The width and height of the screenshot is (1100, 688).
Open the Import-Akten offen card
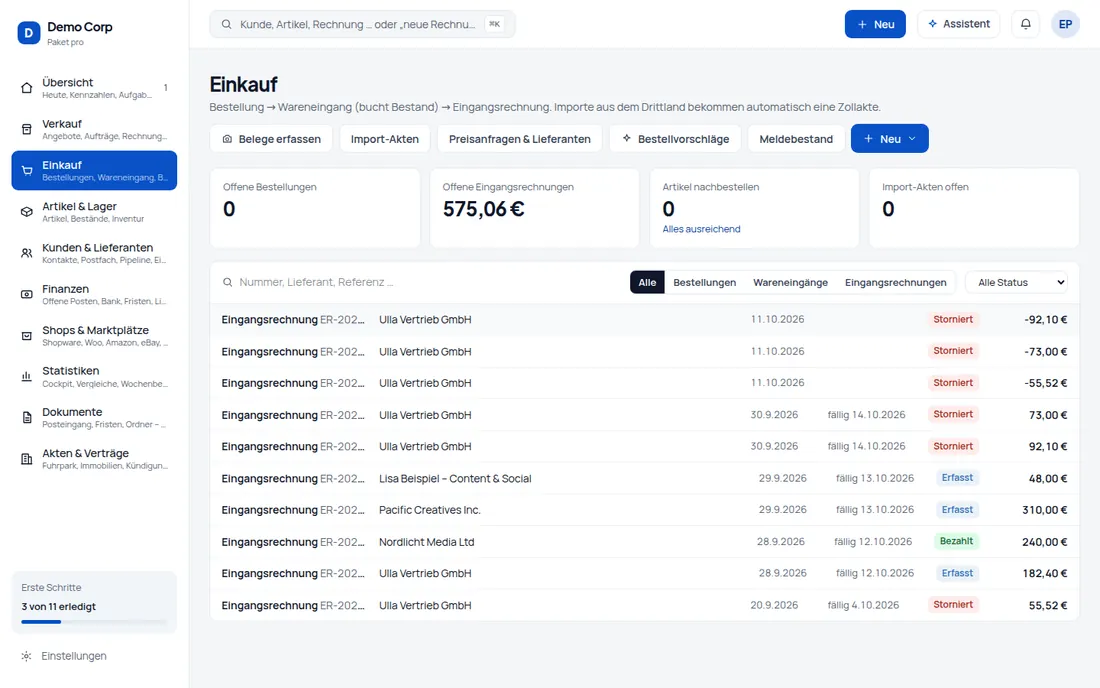[x=974, y=208]
